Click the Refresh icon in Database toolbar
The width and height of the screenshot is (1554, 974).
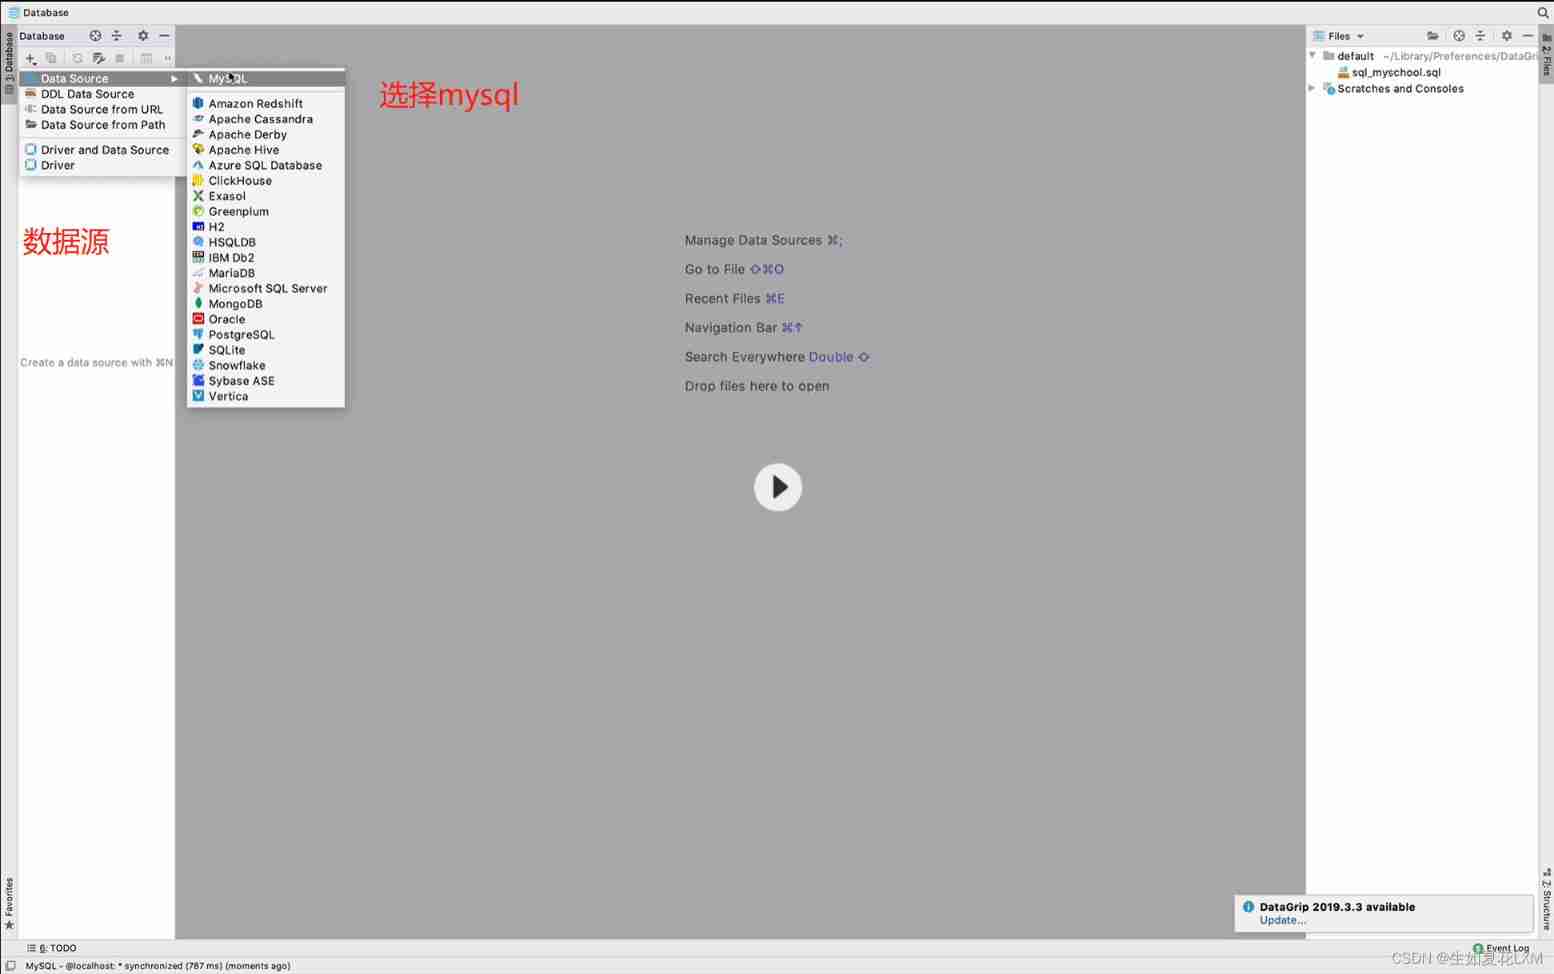click(77, 58)
